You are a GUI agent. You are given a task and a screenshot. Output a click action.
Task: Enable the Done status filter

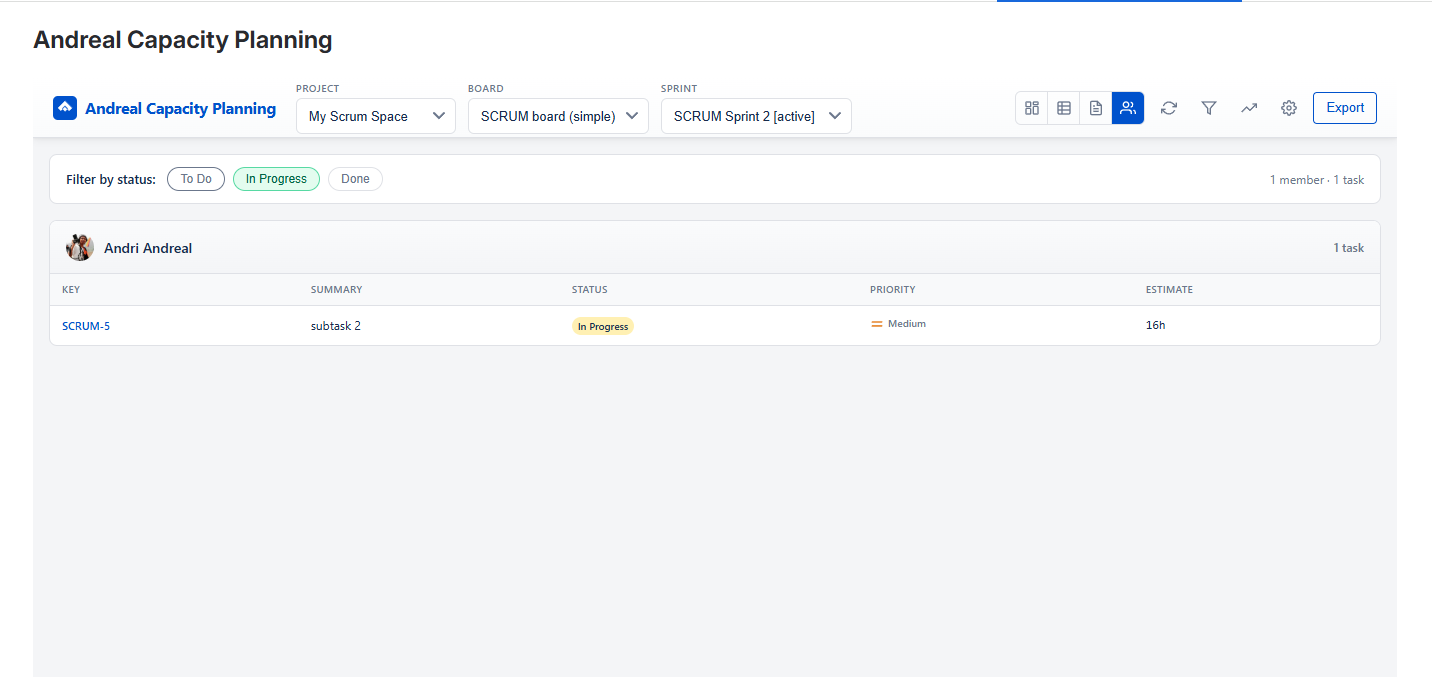coord(355,178)
